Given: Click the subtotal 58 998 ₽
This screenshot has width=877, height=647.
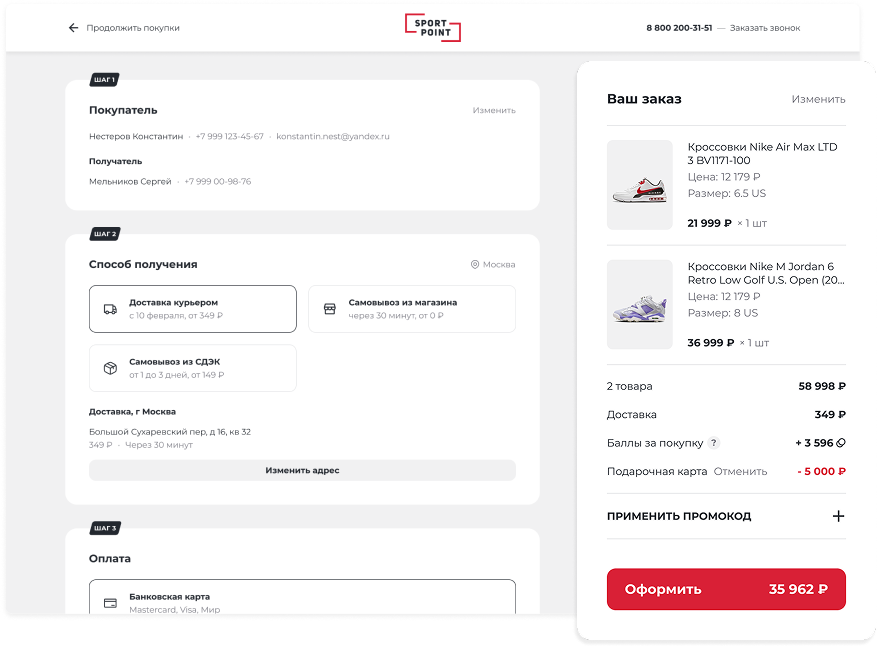Looking at the screenshot, I should pos(822,386).
